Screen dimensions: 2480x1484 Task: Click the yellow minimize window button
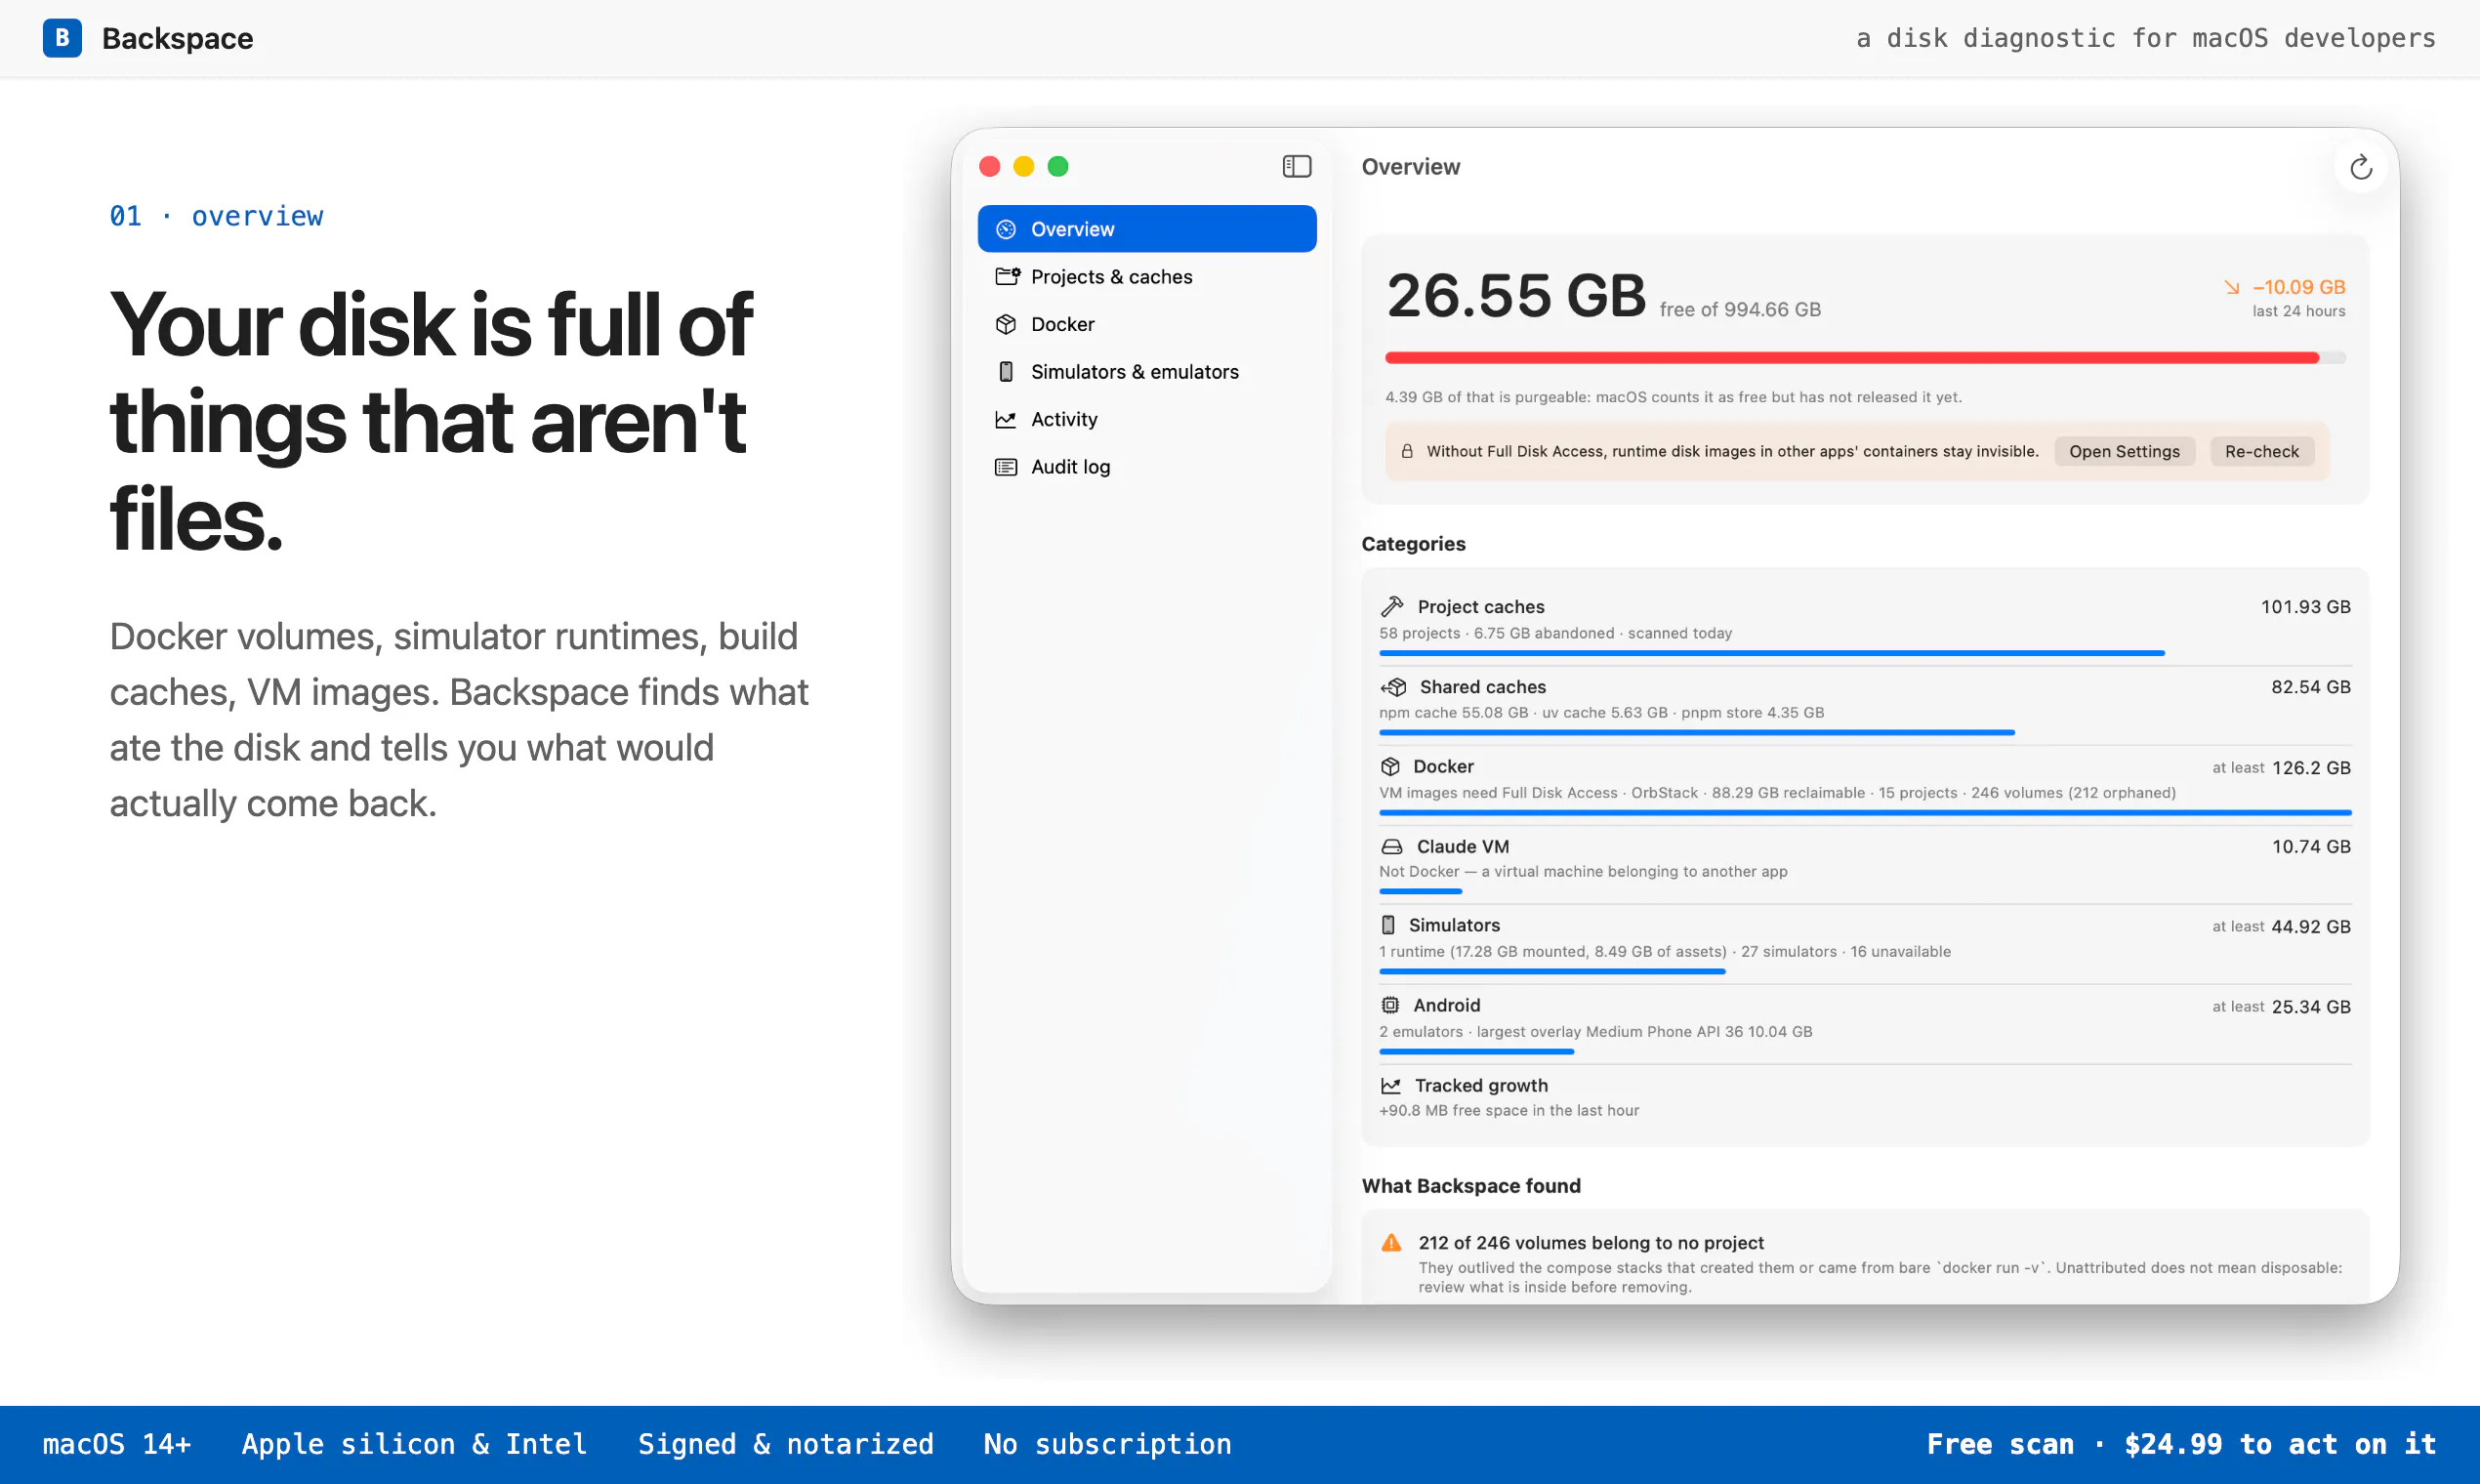[1024, 166]
